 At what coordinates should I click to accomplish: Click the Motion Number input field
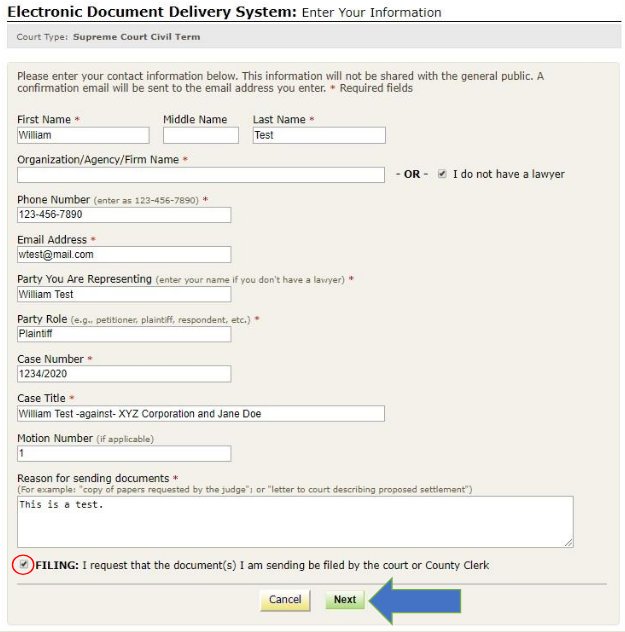point(124,454)
